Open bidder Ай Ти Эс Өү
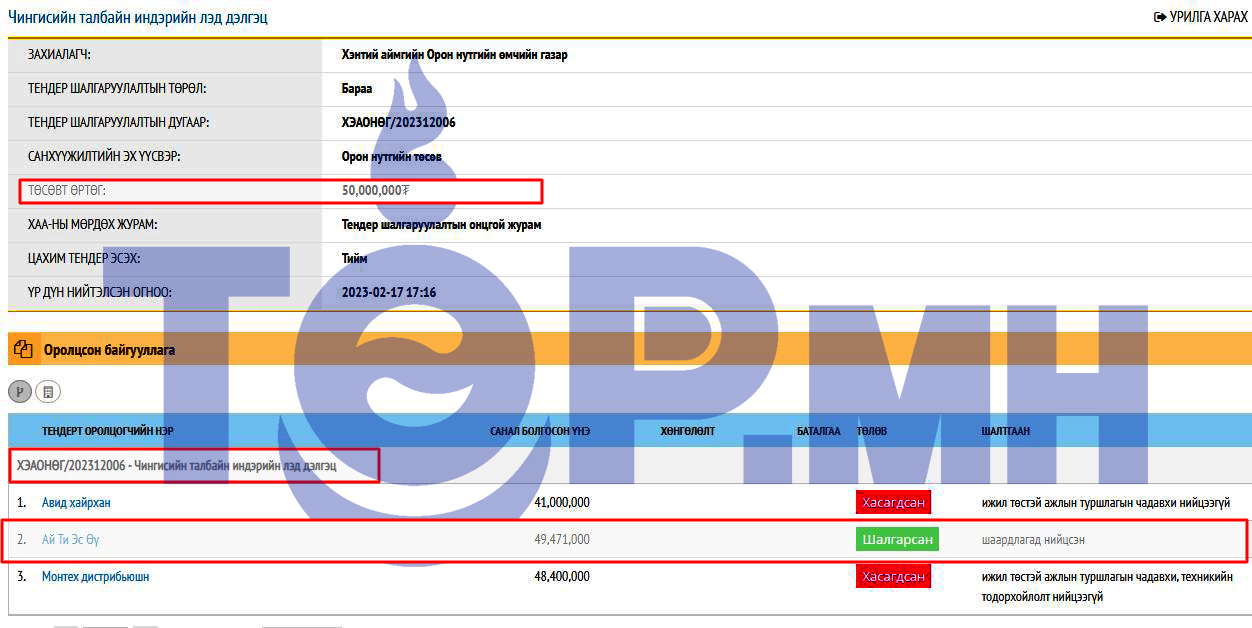Image resolution: width=1252 pixels, height=628 pixels. [x=70, y=540]
